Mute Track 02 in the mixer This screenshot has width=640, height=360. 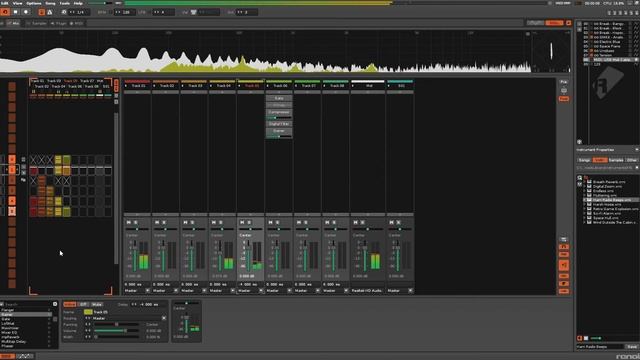click(x=157, y=222)
